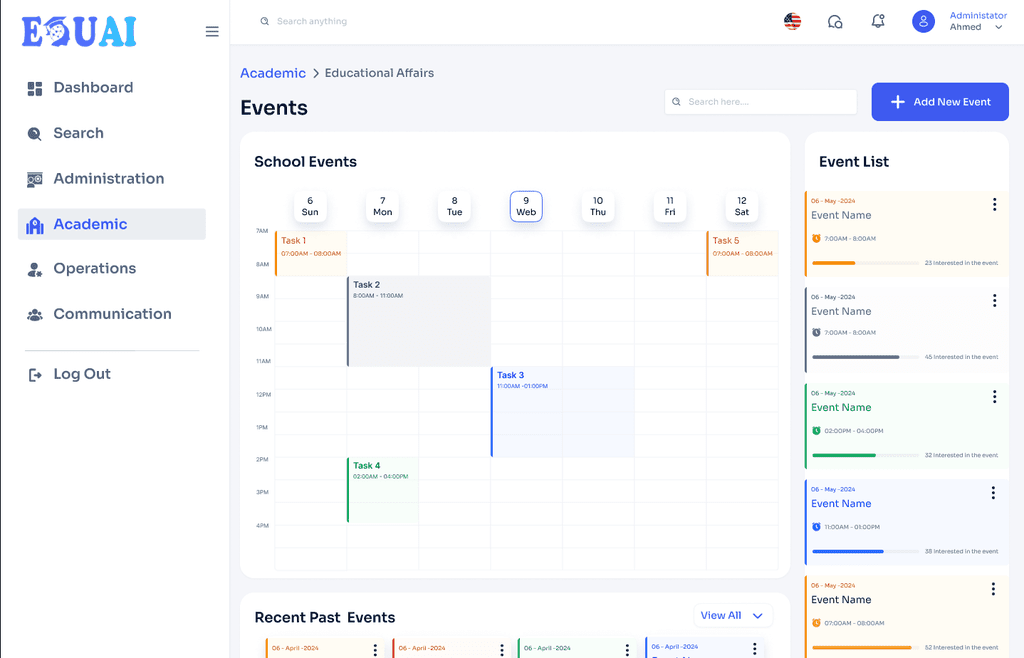Click the Administrator user avatar
The width and height of the screenshot is (1024, 658).
tap(923, 22)
